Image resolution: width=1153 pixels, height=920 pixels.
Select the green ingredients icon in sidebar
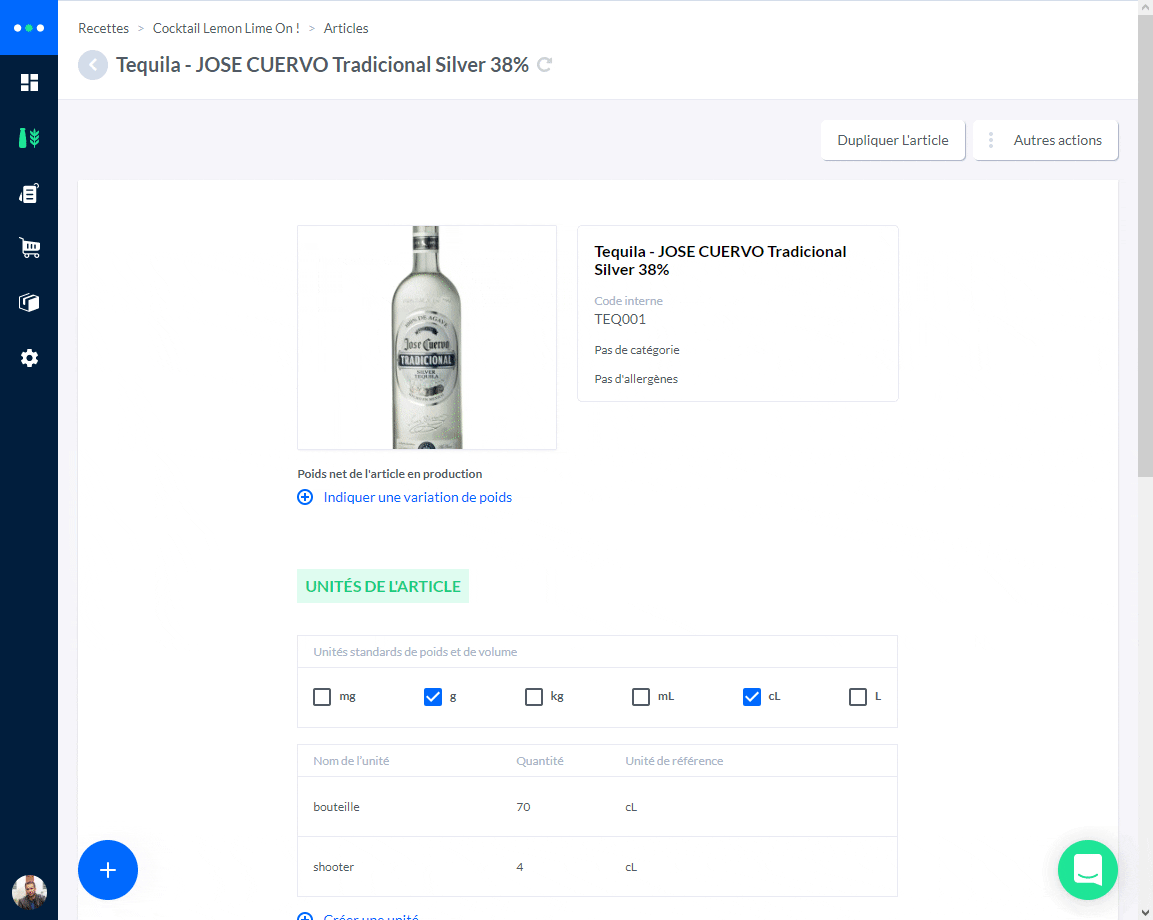click(30, 137)
